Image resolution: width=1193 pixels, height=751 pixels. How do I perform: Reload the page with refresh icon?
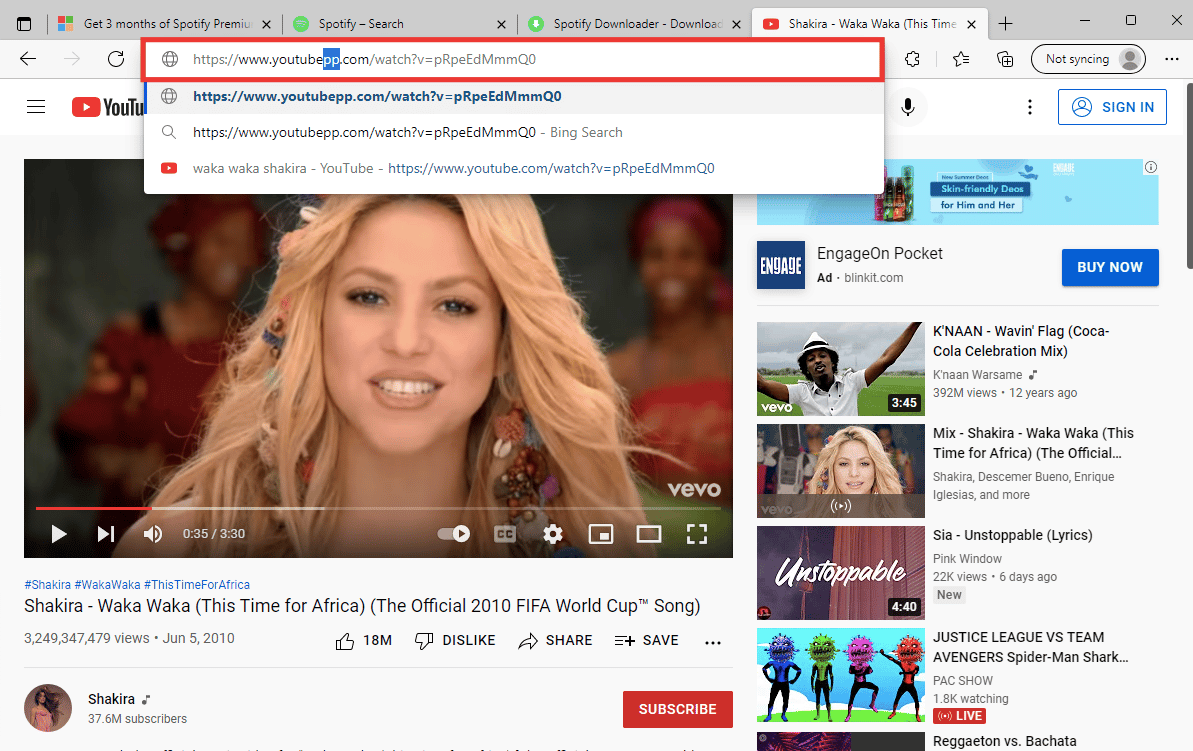[x=116, y=59]
